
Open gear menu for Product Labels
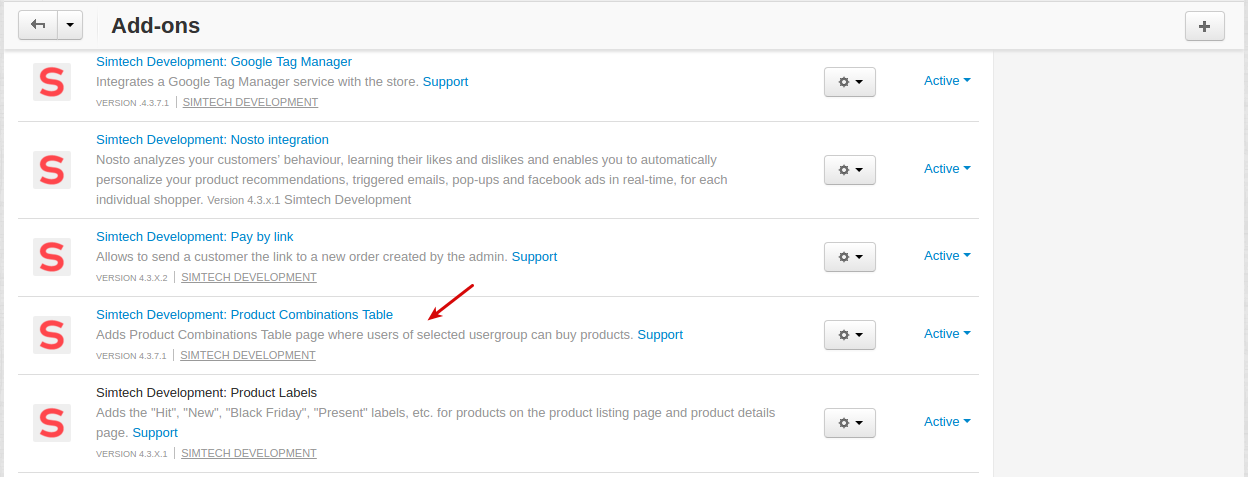[x=850, y=423]
